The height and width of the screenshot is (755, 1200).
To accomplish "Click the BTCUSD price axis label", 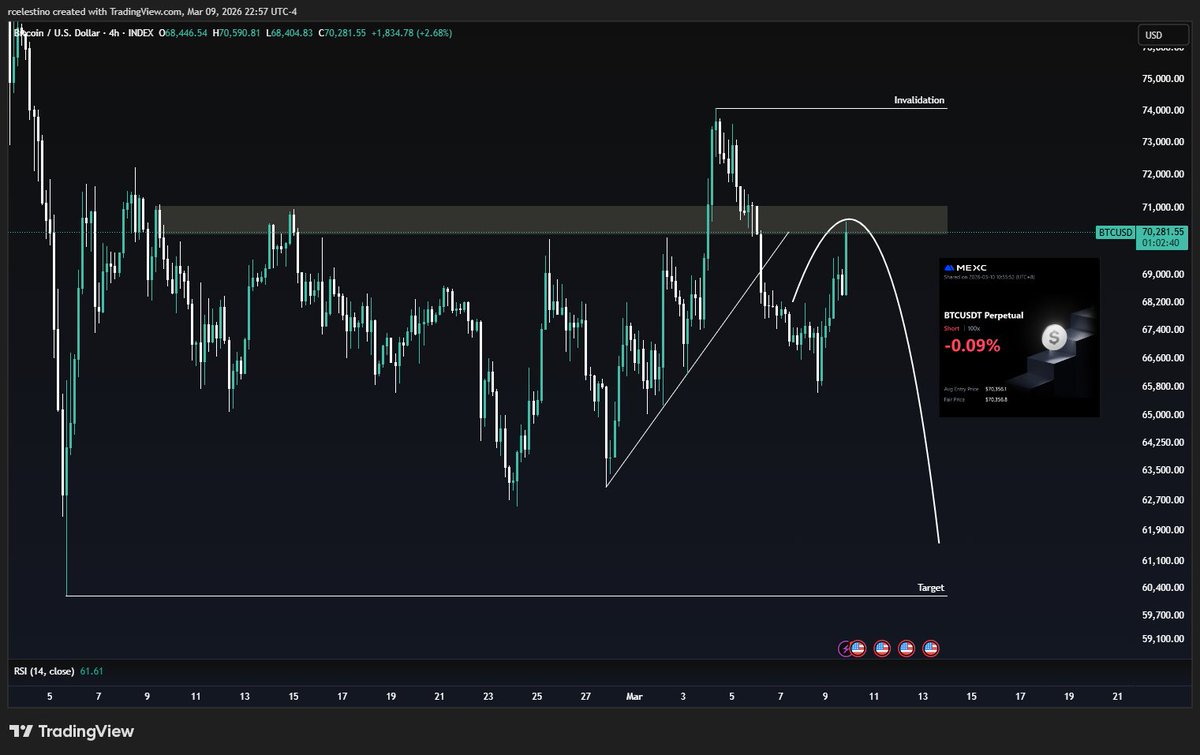I will coord(1115,232).
